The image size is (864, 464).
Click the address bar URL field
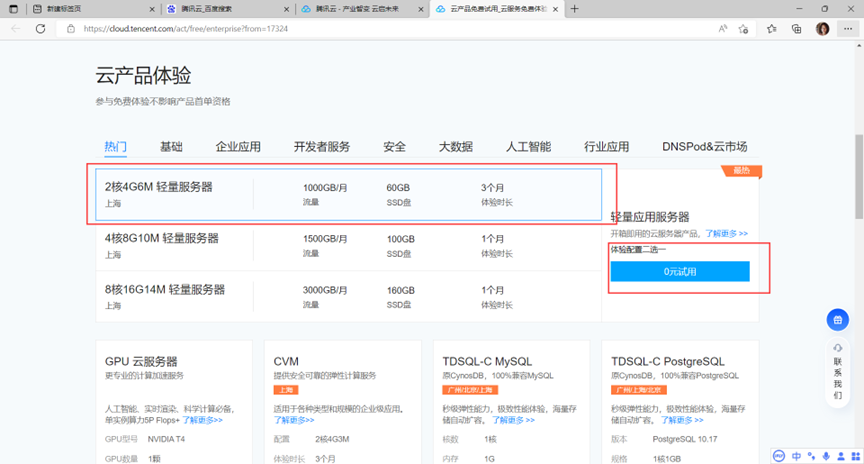[x=386, y=29]
